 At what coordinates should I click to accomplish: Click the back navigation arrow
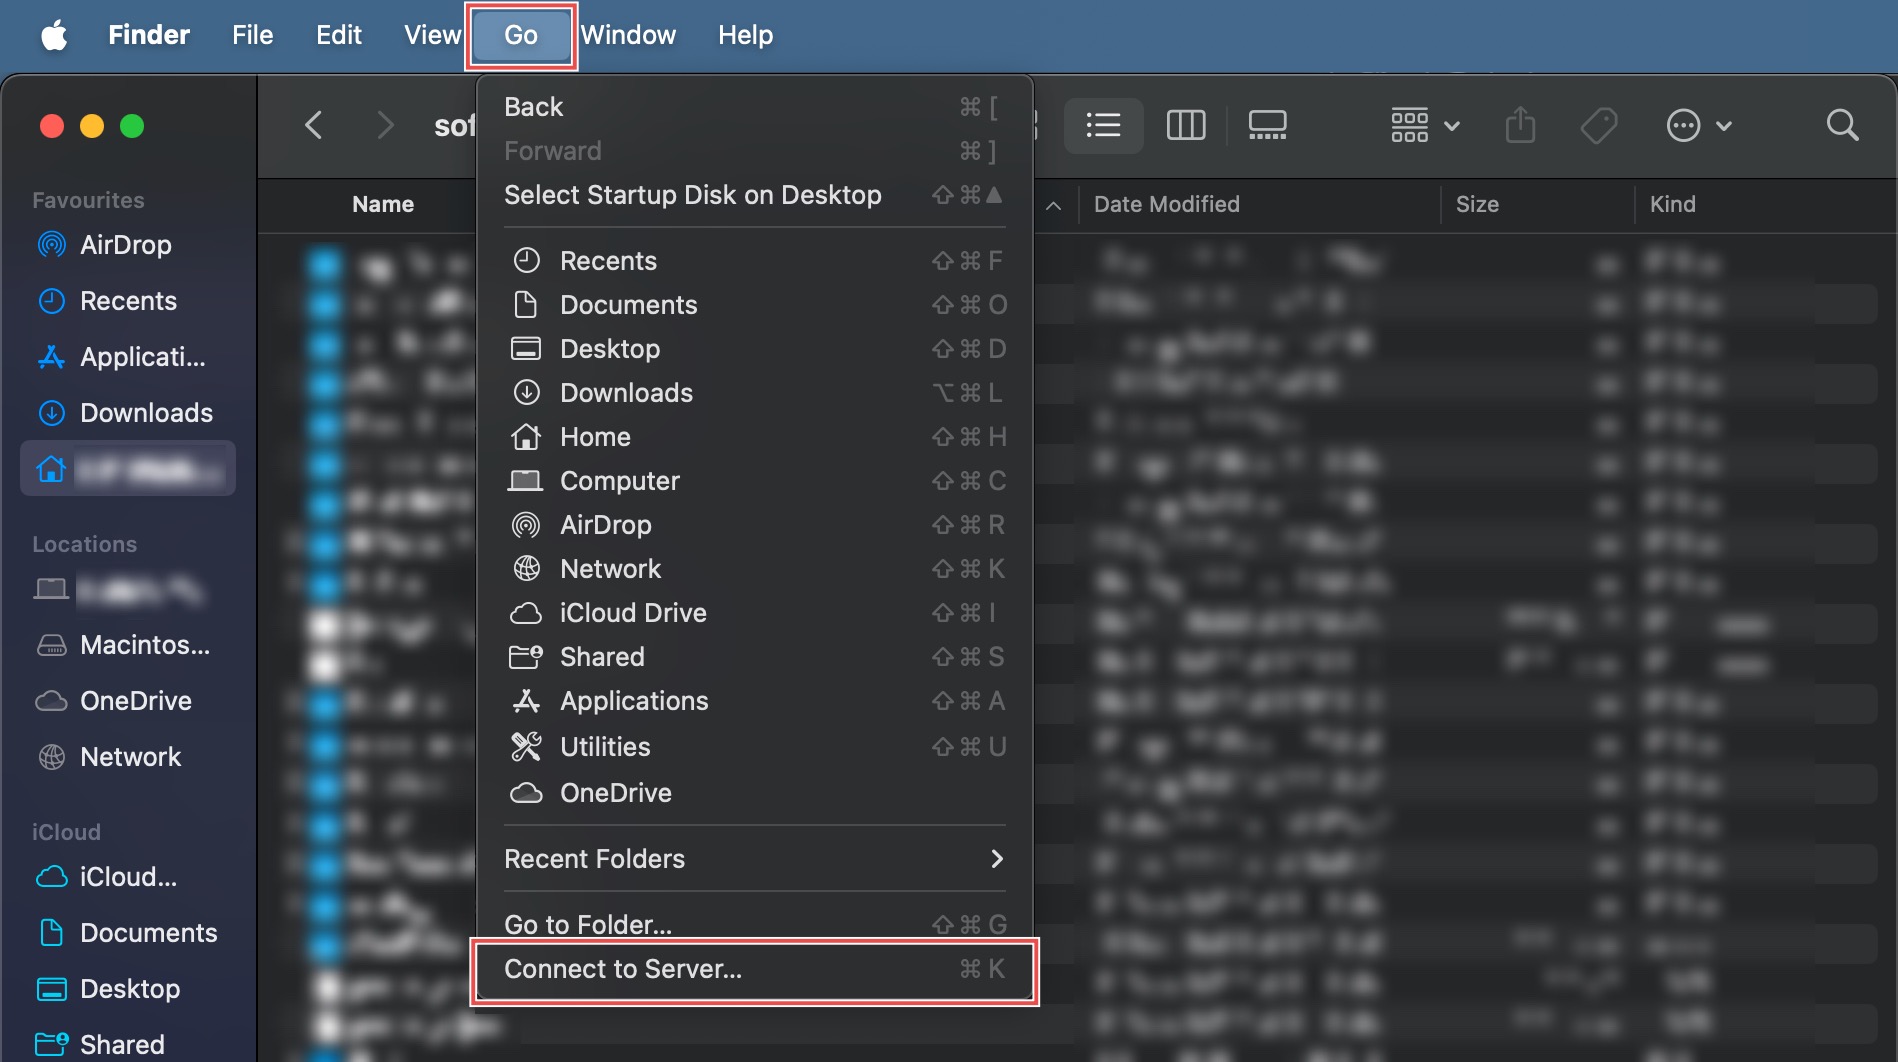[x=314, y=126]
